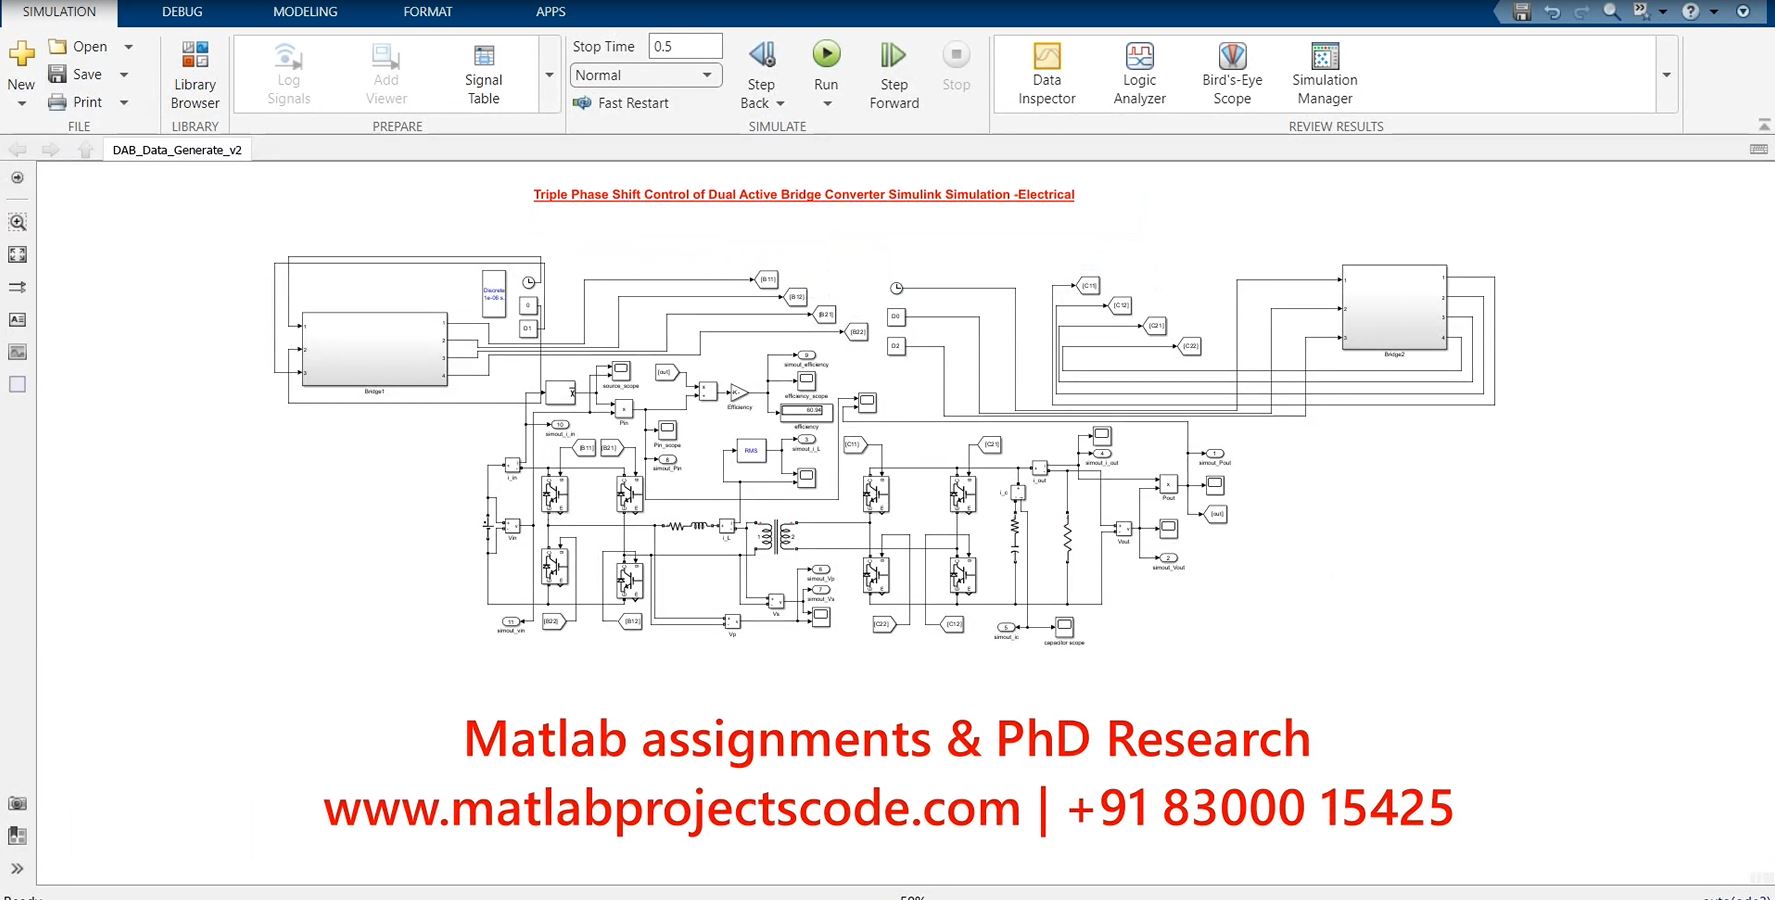Open the quick access toolbar options menu

[x=1743, y=12]
